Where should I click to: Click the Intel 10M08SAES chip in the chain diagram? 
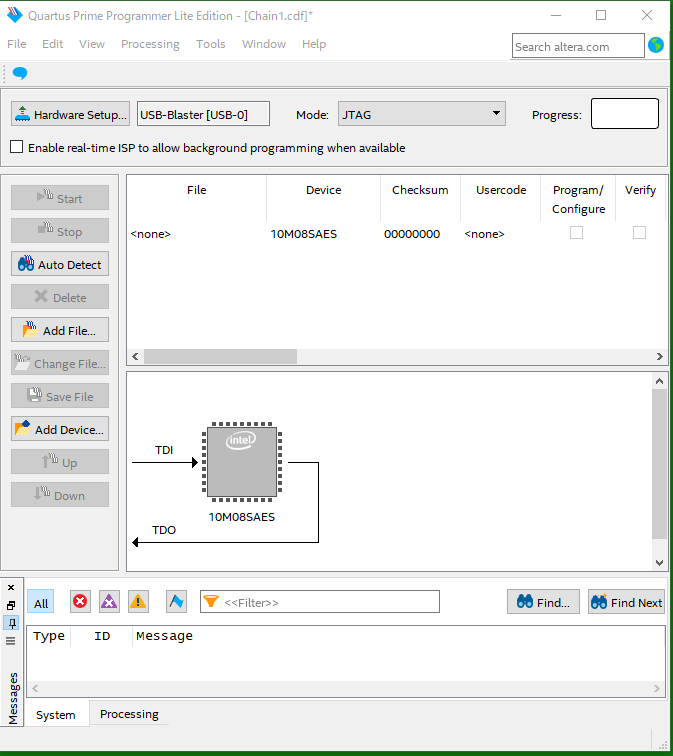(242, 462)
